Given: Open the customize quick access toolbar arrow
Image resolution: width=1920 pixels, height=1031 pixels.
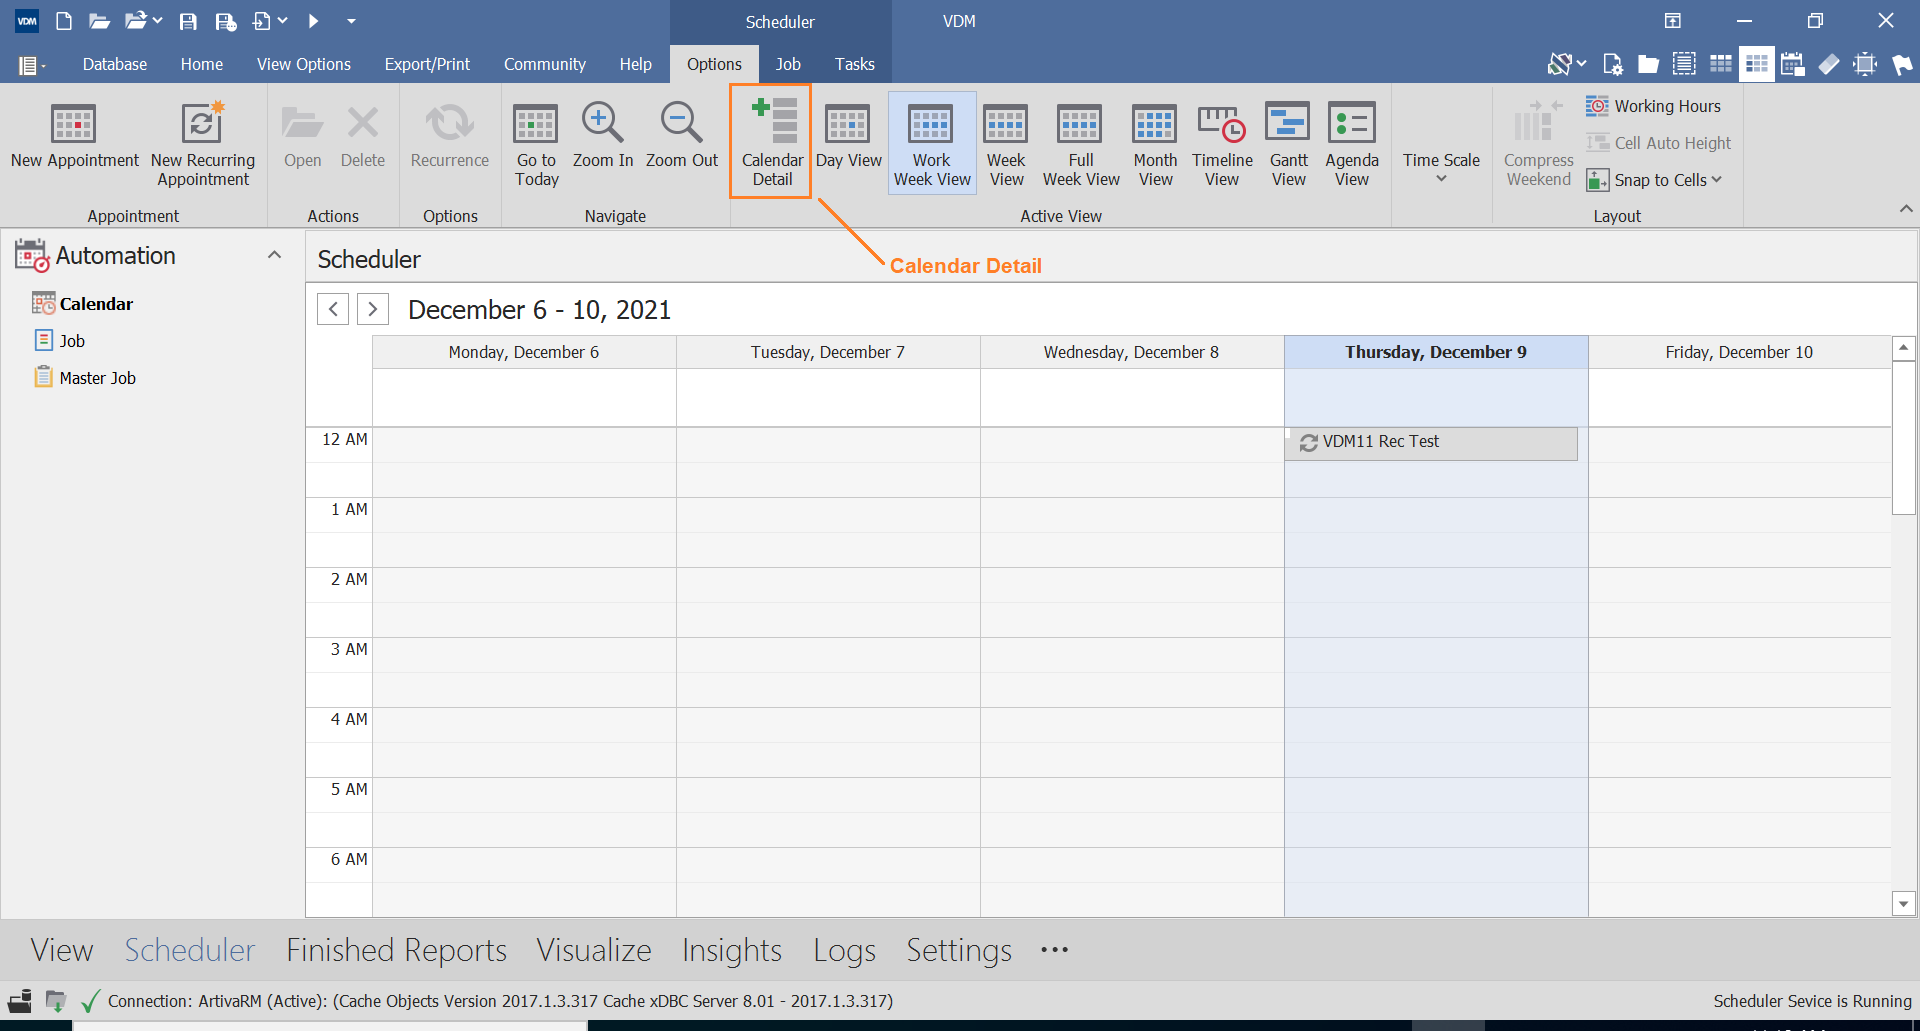Looking at the screenshot, I should 351,21.
